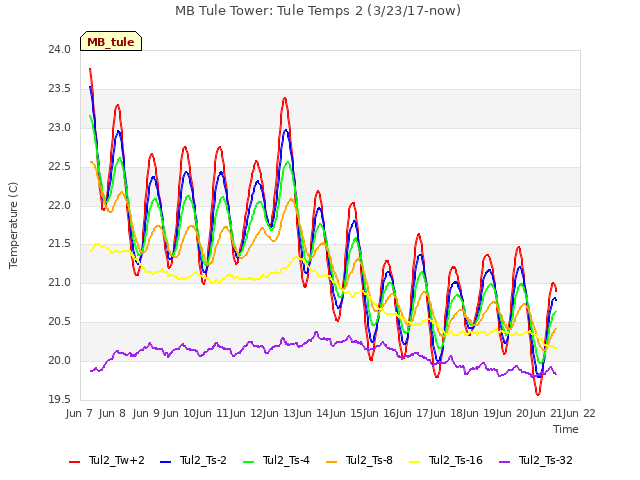Click the 23.5 y-axis tick label
The image size is (640, 480).
pos(59,89)
